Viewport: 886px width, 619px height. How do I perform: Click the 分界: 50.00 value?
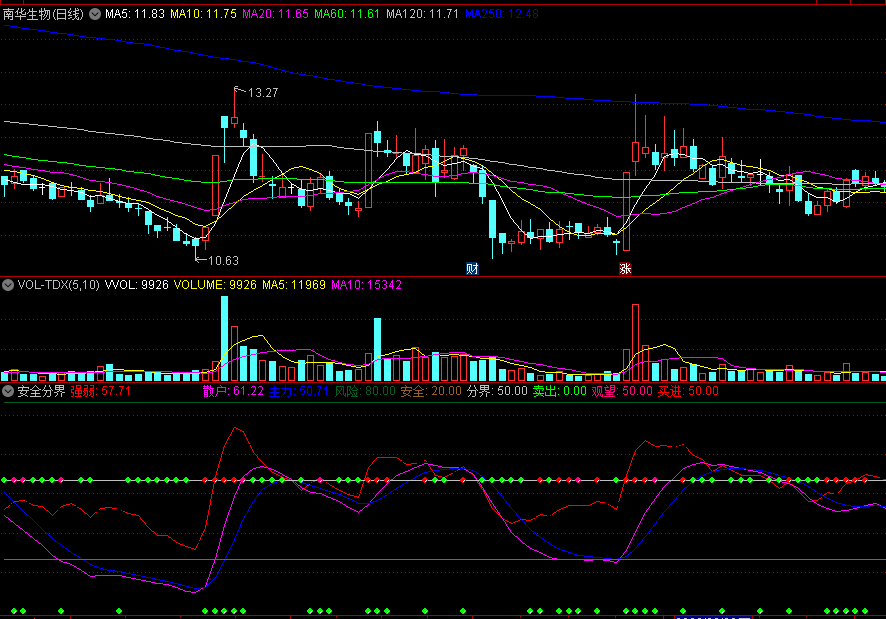click(x=497, y=391)
